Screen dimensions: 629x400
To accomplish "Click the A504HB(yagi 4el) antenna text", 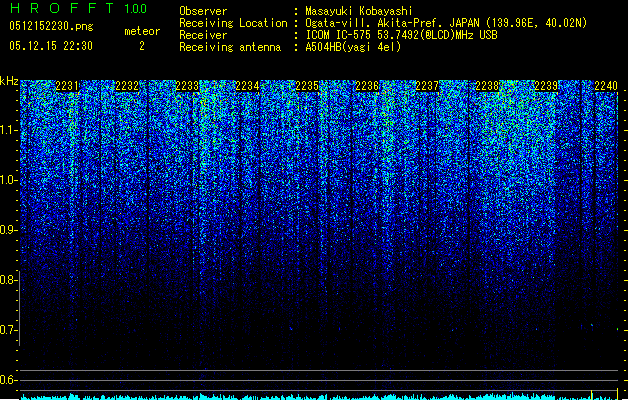I will pos(353,47).
